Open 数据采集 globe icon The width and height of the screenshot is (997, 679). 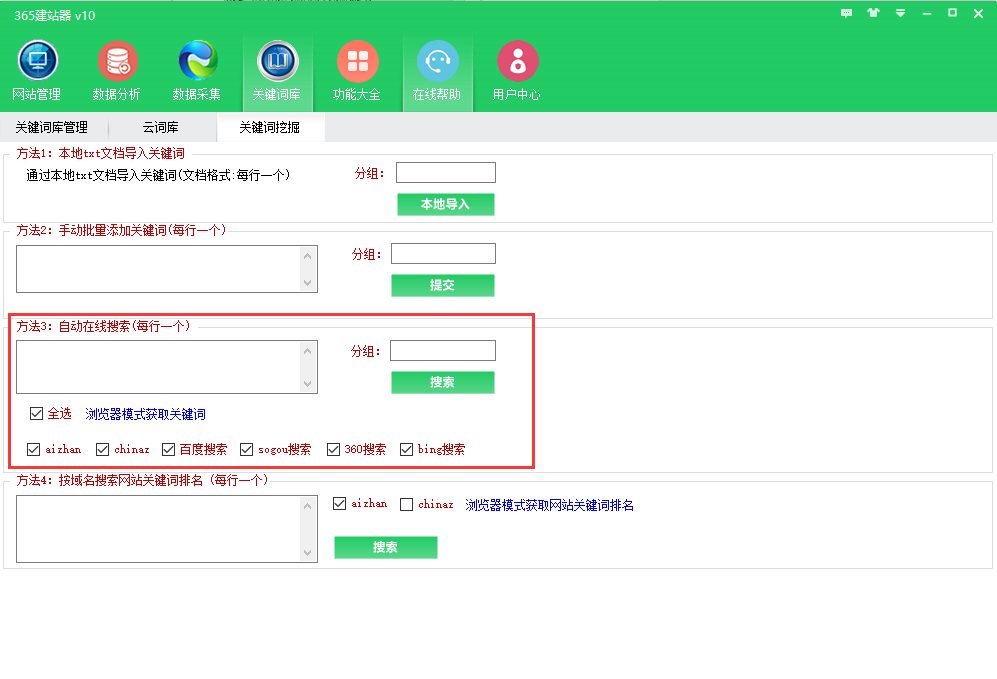point(198,61)
